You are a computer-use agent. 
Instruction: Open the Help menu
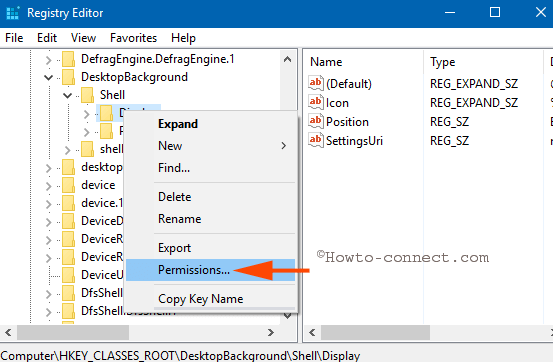pyautogui.click(x=183, y=38)
